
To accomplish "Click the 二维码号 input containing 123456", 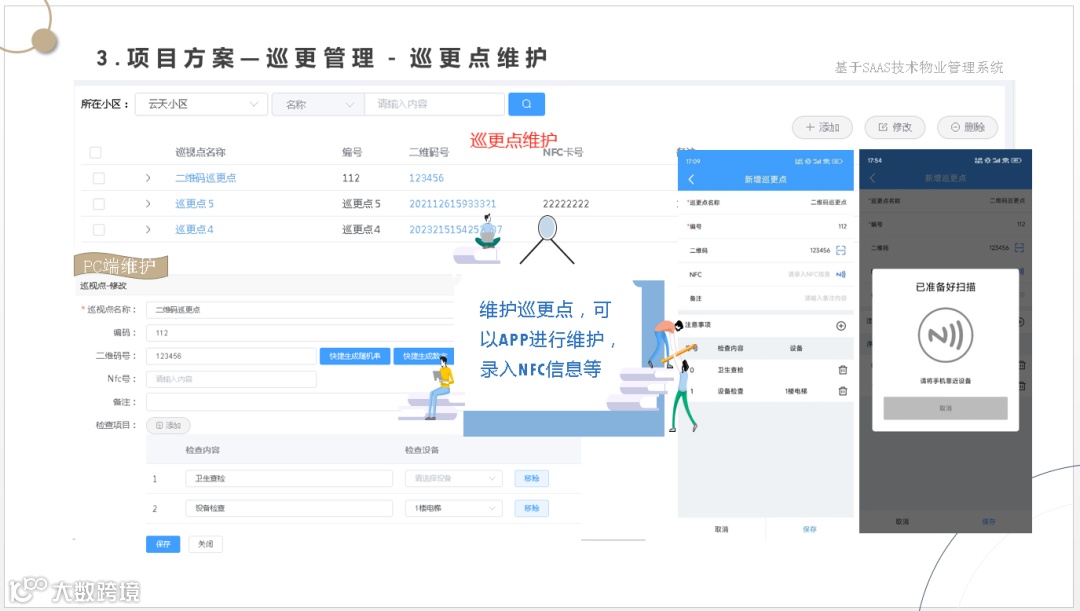I will tap(231, 356).
